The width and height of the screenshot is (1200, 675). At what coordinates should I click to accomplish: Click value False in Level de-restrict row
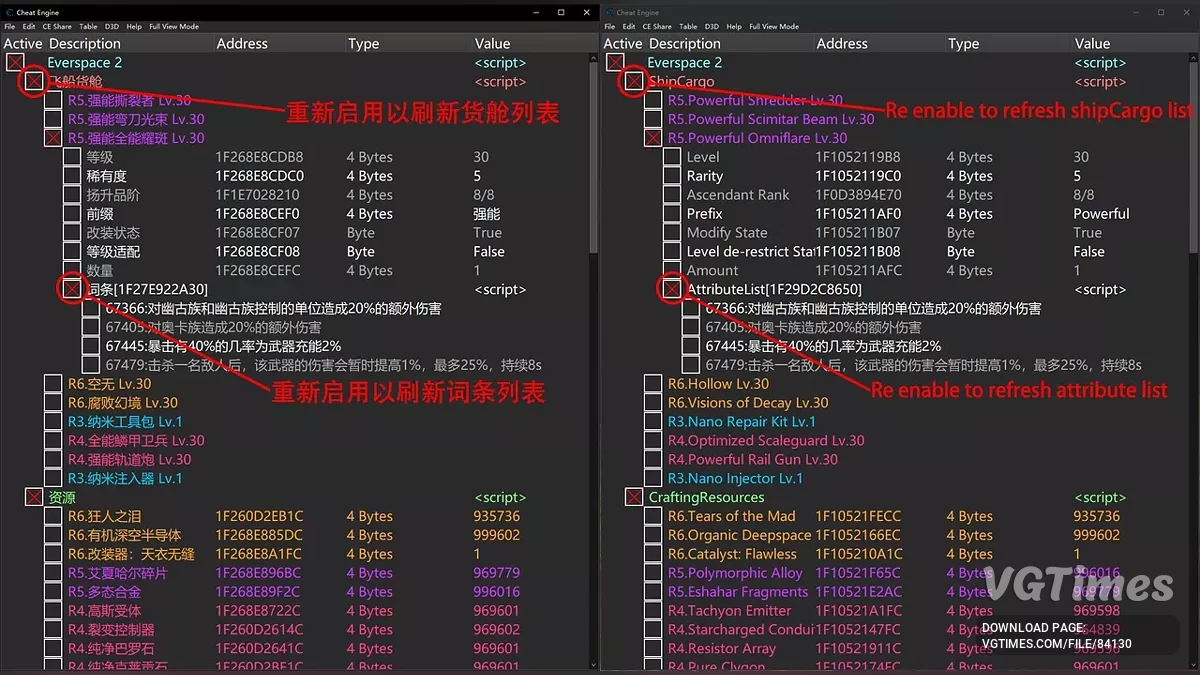[x=1089, y=252]
